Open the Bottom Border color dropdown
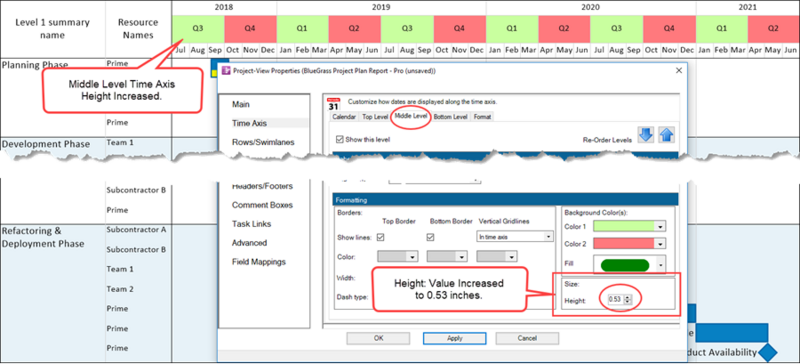This screenshot has height=364, width=800. 447,256
